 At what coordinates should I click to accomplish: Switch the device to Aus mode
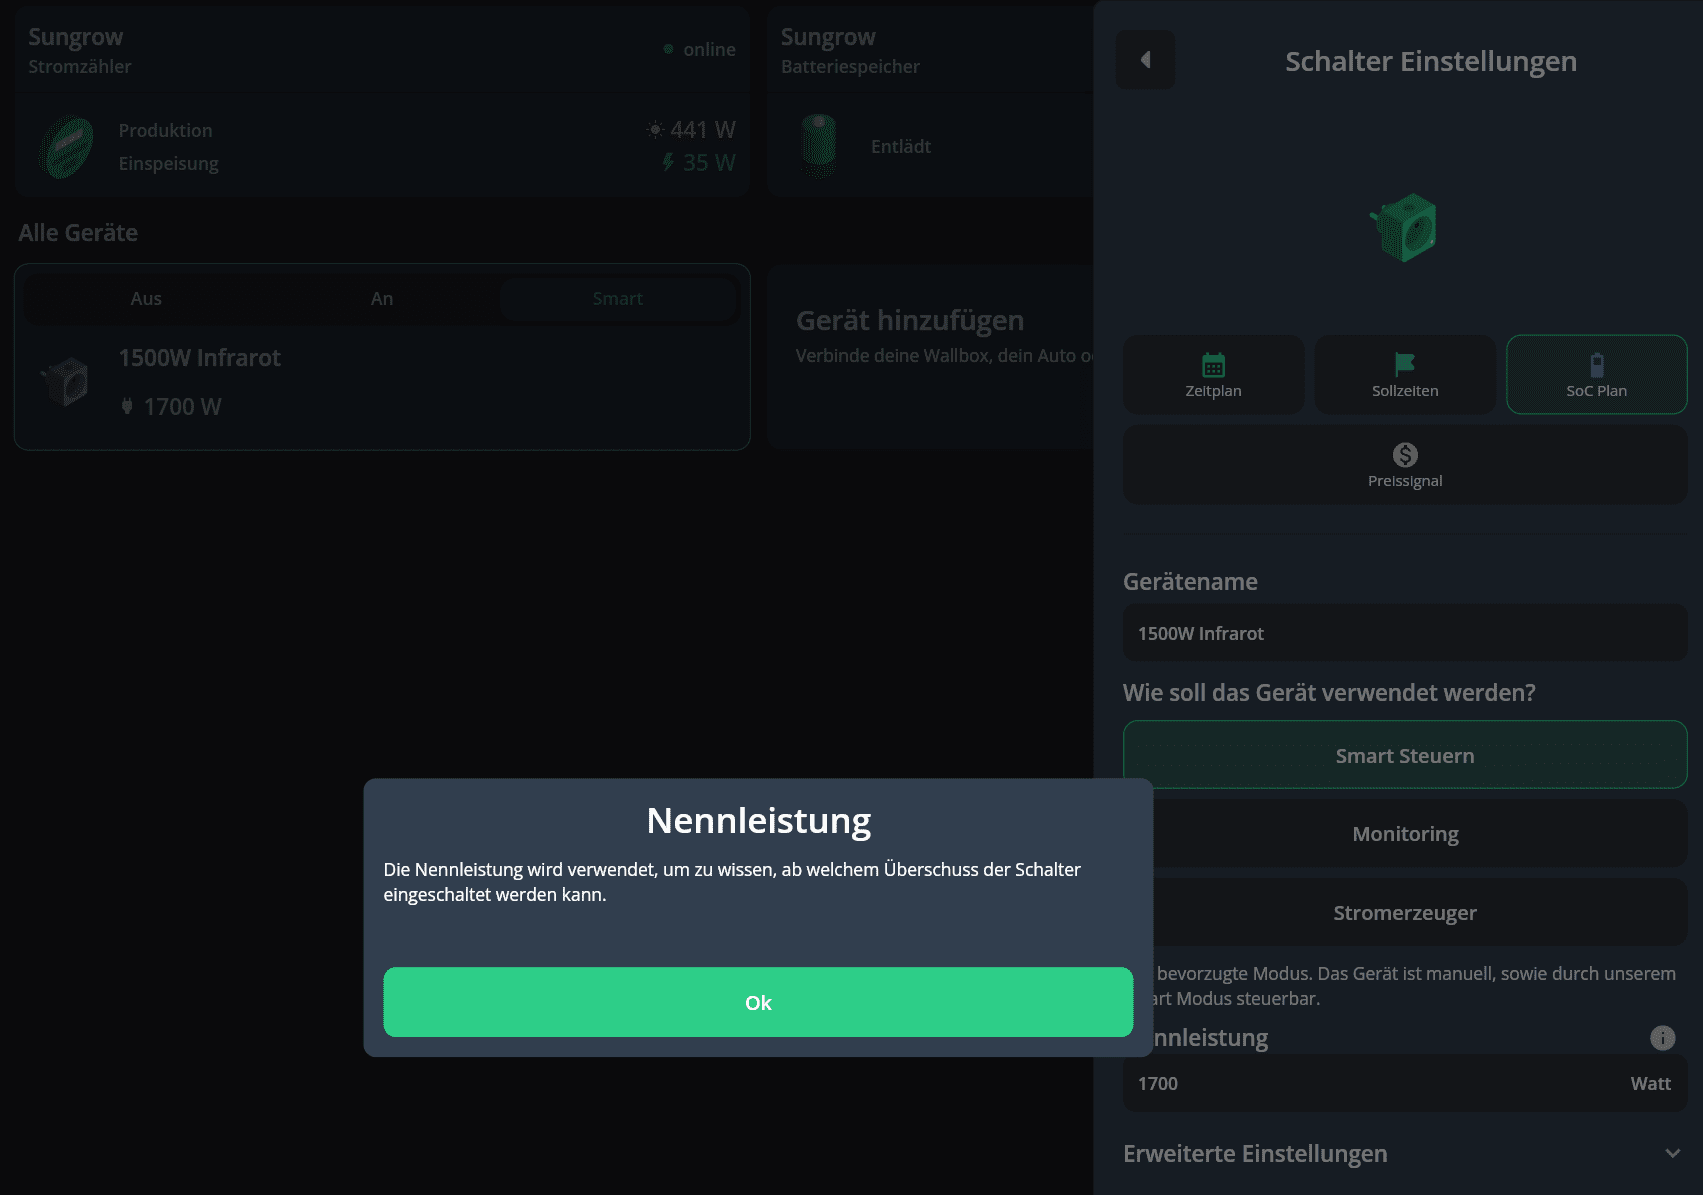click(x=146, y=299)
